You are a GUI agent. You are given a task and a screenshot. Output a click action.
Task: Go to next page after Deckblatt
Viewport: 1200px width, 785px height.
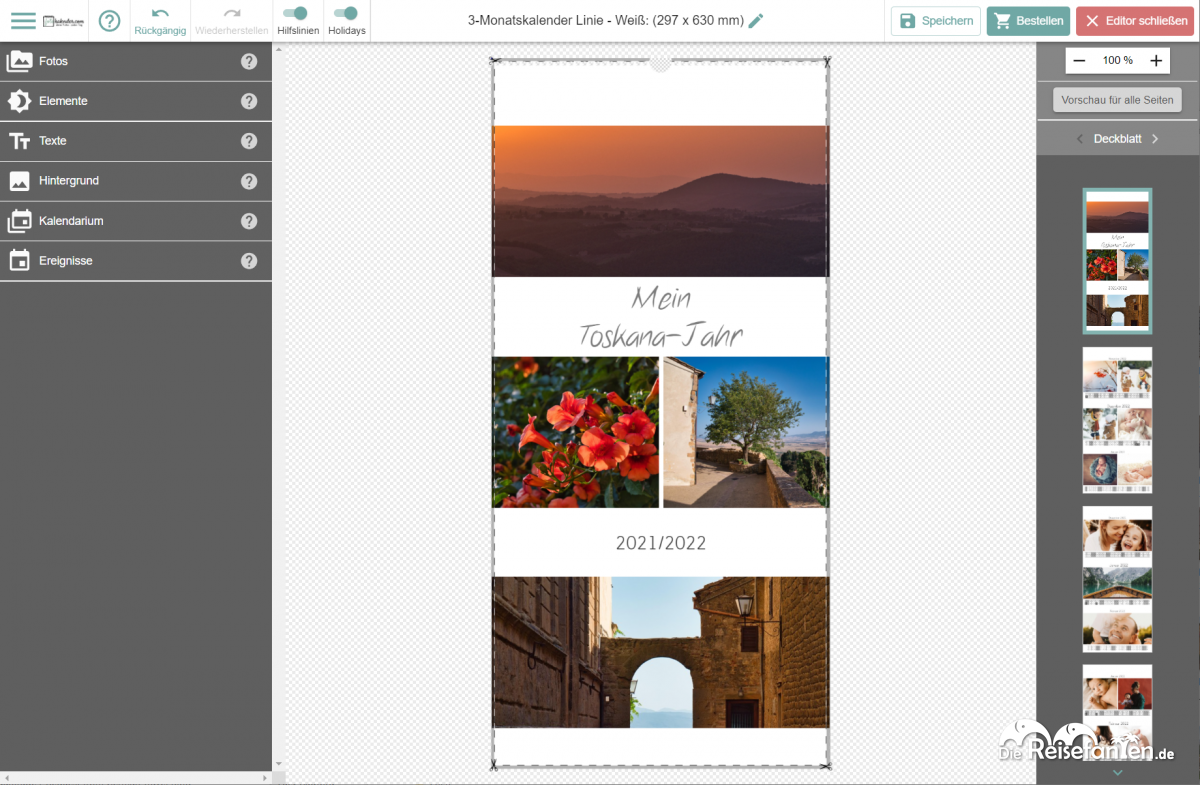point(1155,139)
